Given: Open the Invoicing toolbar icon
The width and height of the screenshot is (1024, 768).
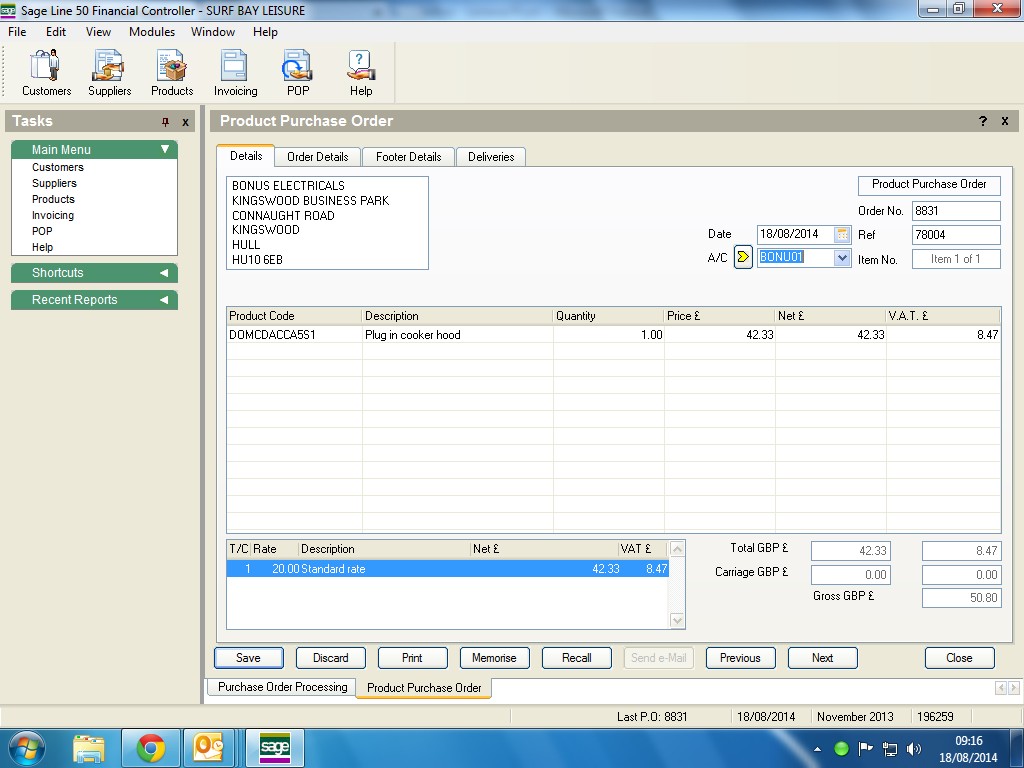Looking at the screenshot, I should (235, 73).
